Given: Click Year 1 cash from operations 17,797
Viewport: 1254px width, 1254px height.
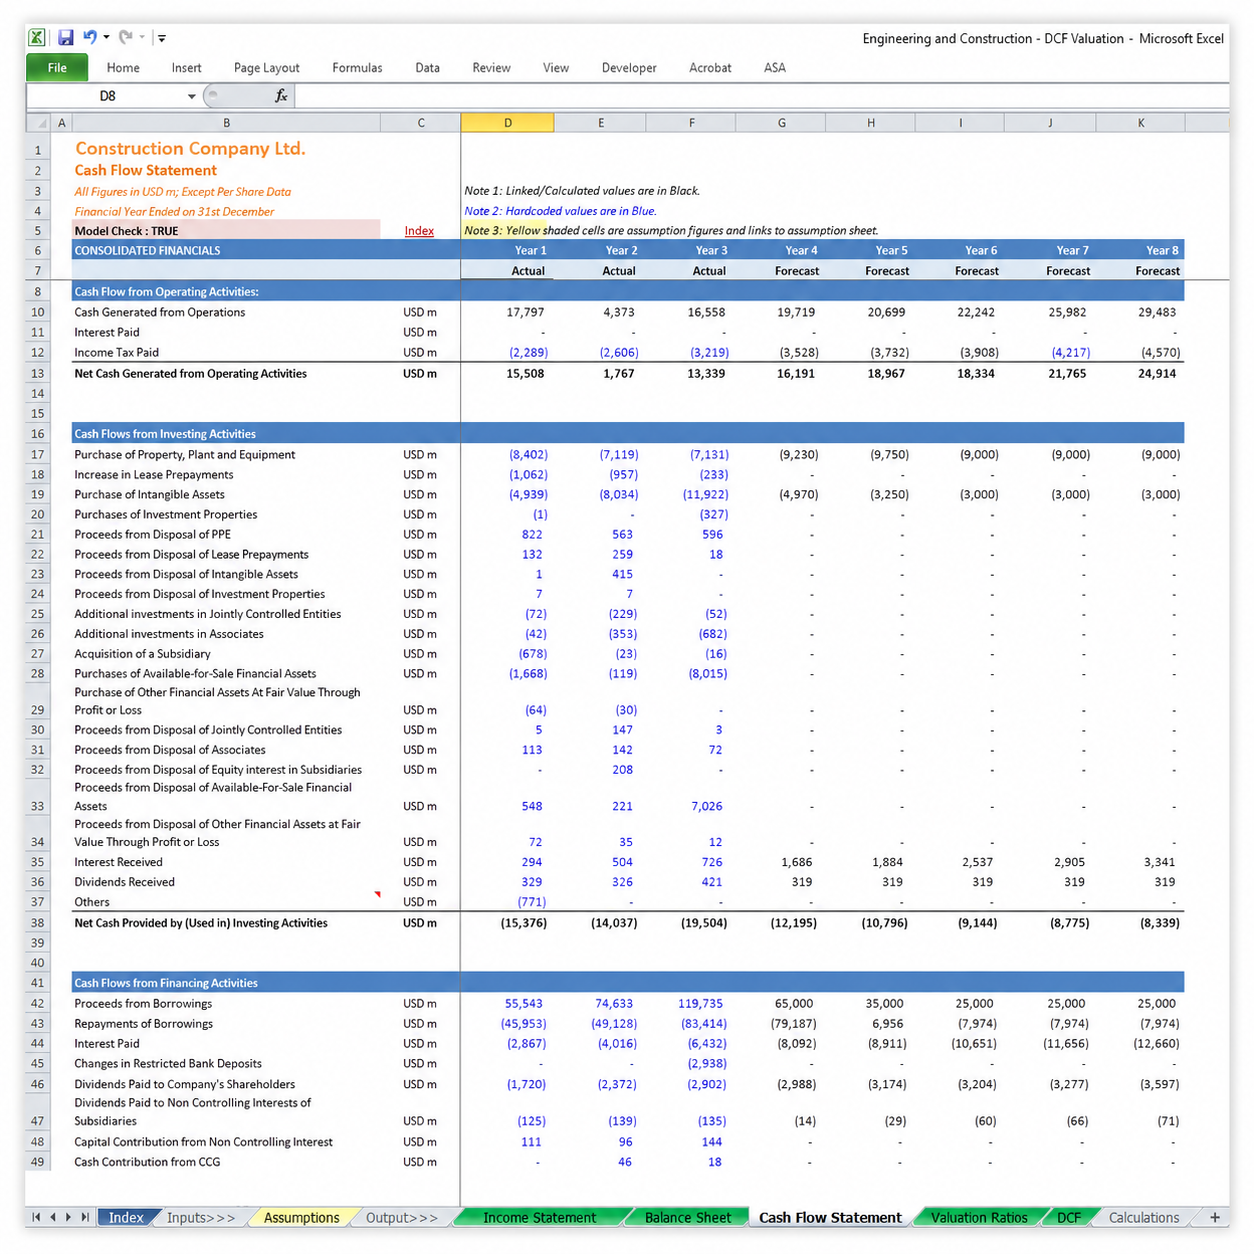Looking at the screenshot, I should (525, 312).
